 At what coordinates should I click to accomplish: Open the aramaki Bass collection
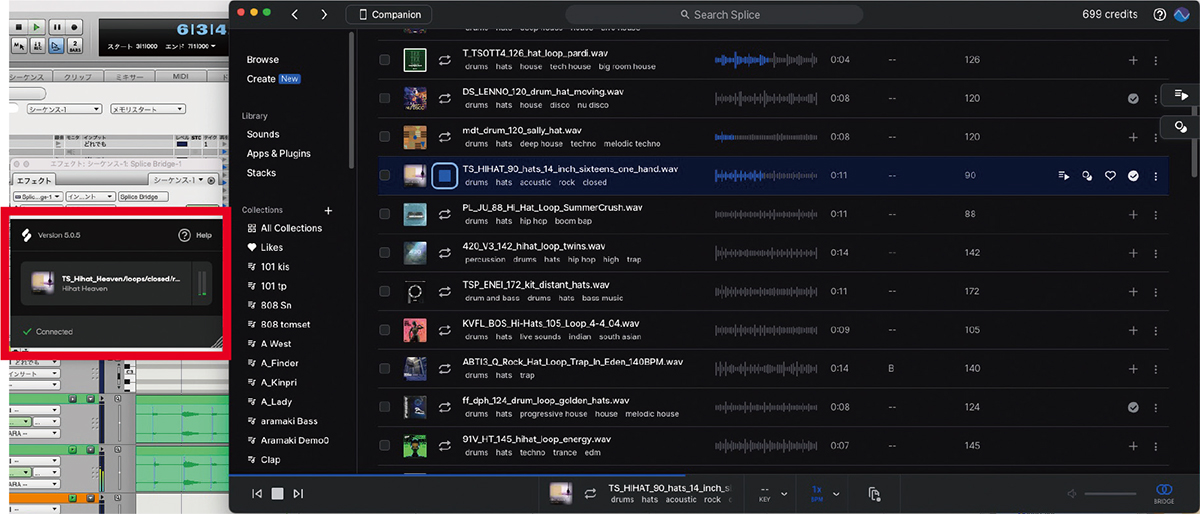point(280,421)
